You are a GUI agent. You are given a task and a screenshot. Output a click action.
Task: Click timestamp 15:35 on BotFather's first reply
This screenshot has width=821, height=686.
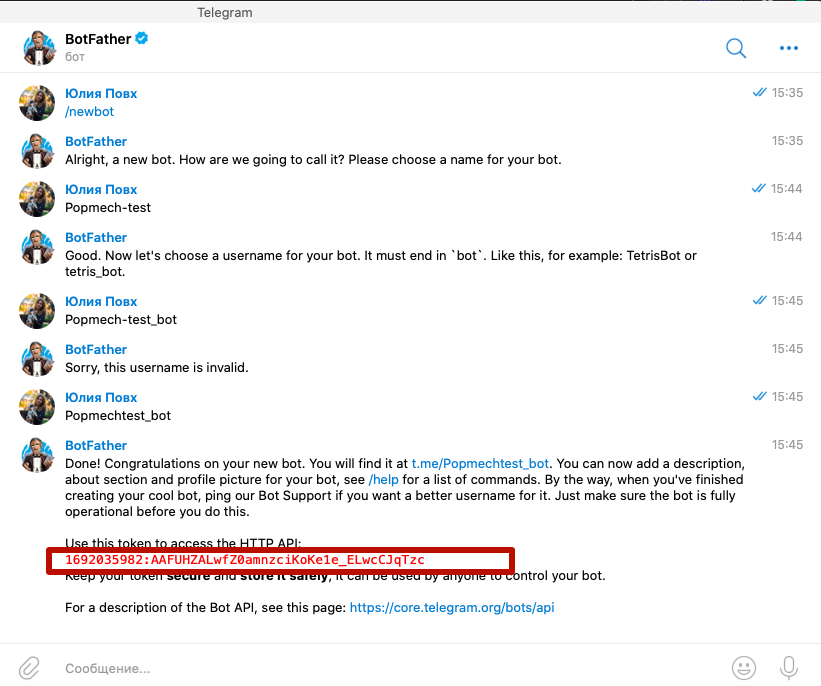(x=787, y=141)
